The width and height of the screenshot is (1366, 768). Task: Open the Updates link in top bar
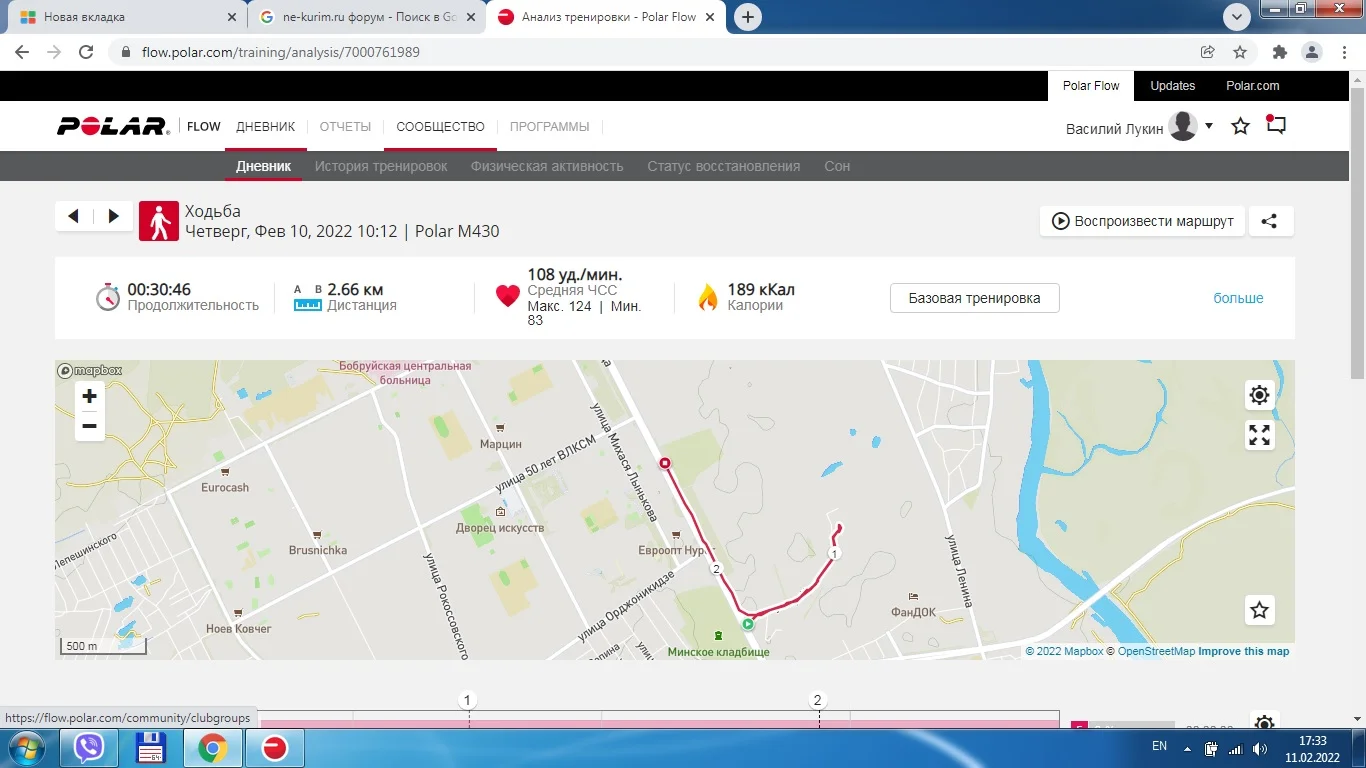click(x=1172, y=86)
